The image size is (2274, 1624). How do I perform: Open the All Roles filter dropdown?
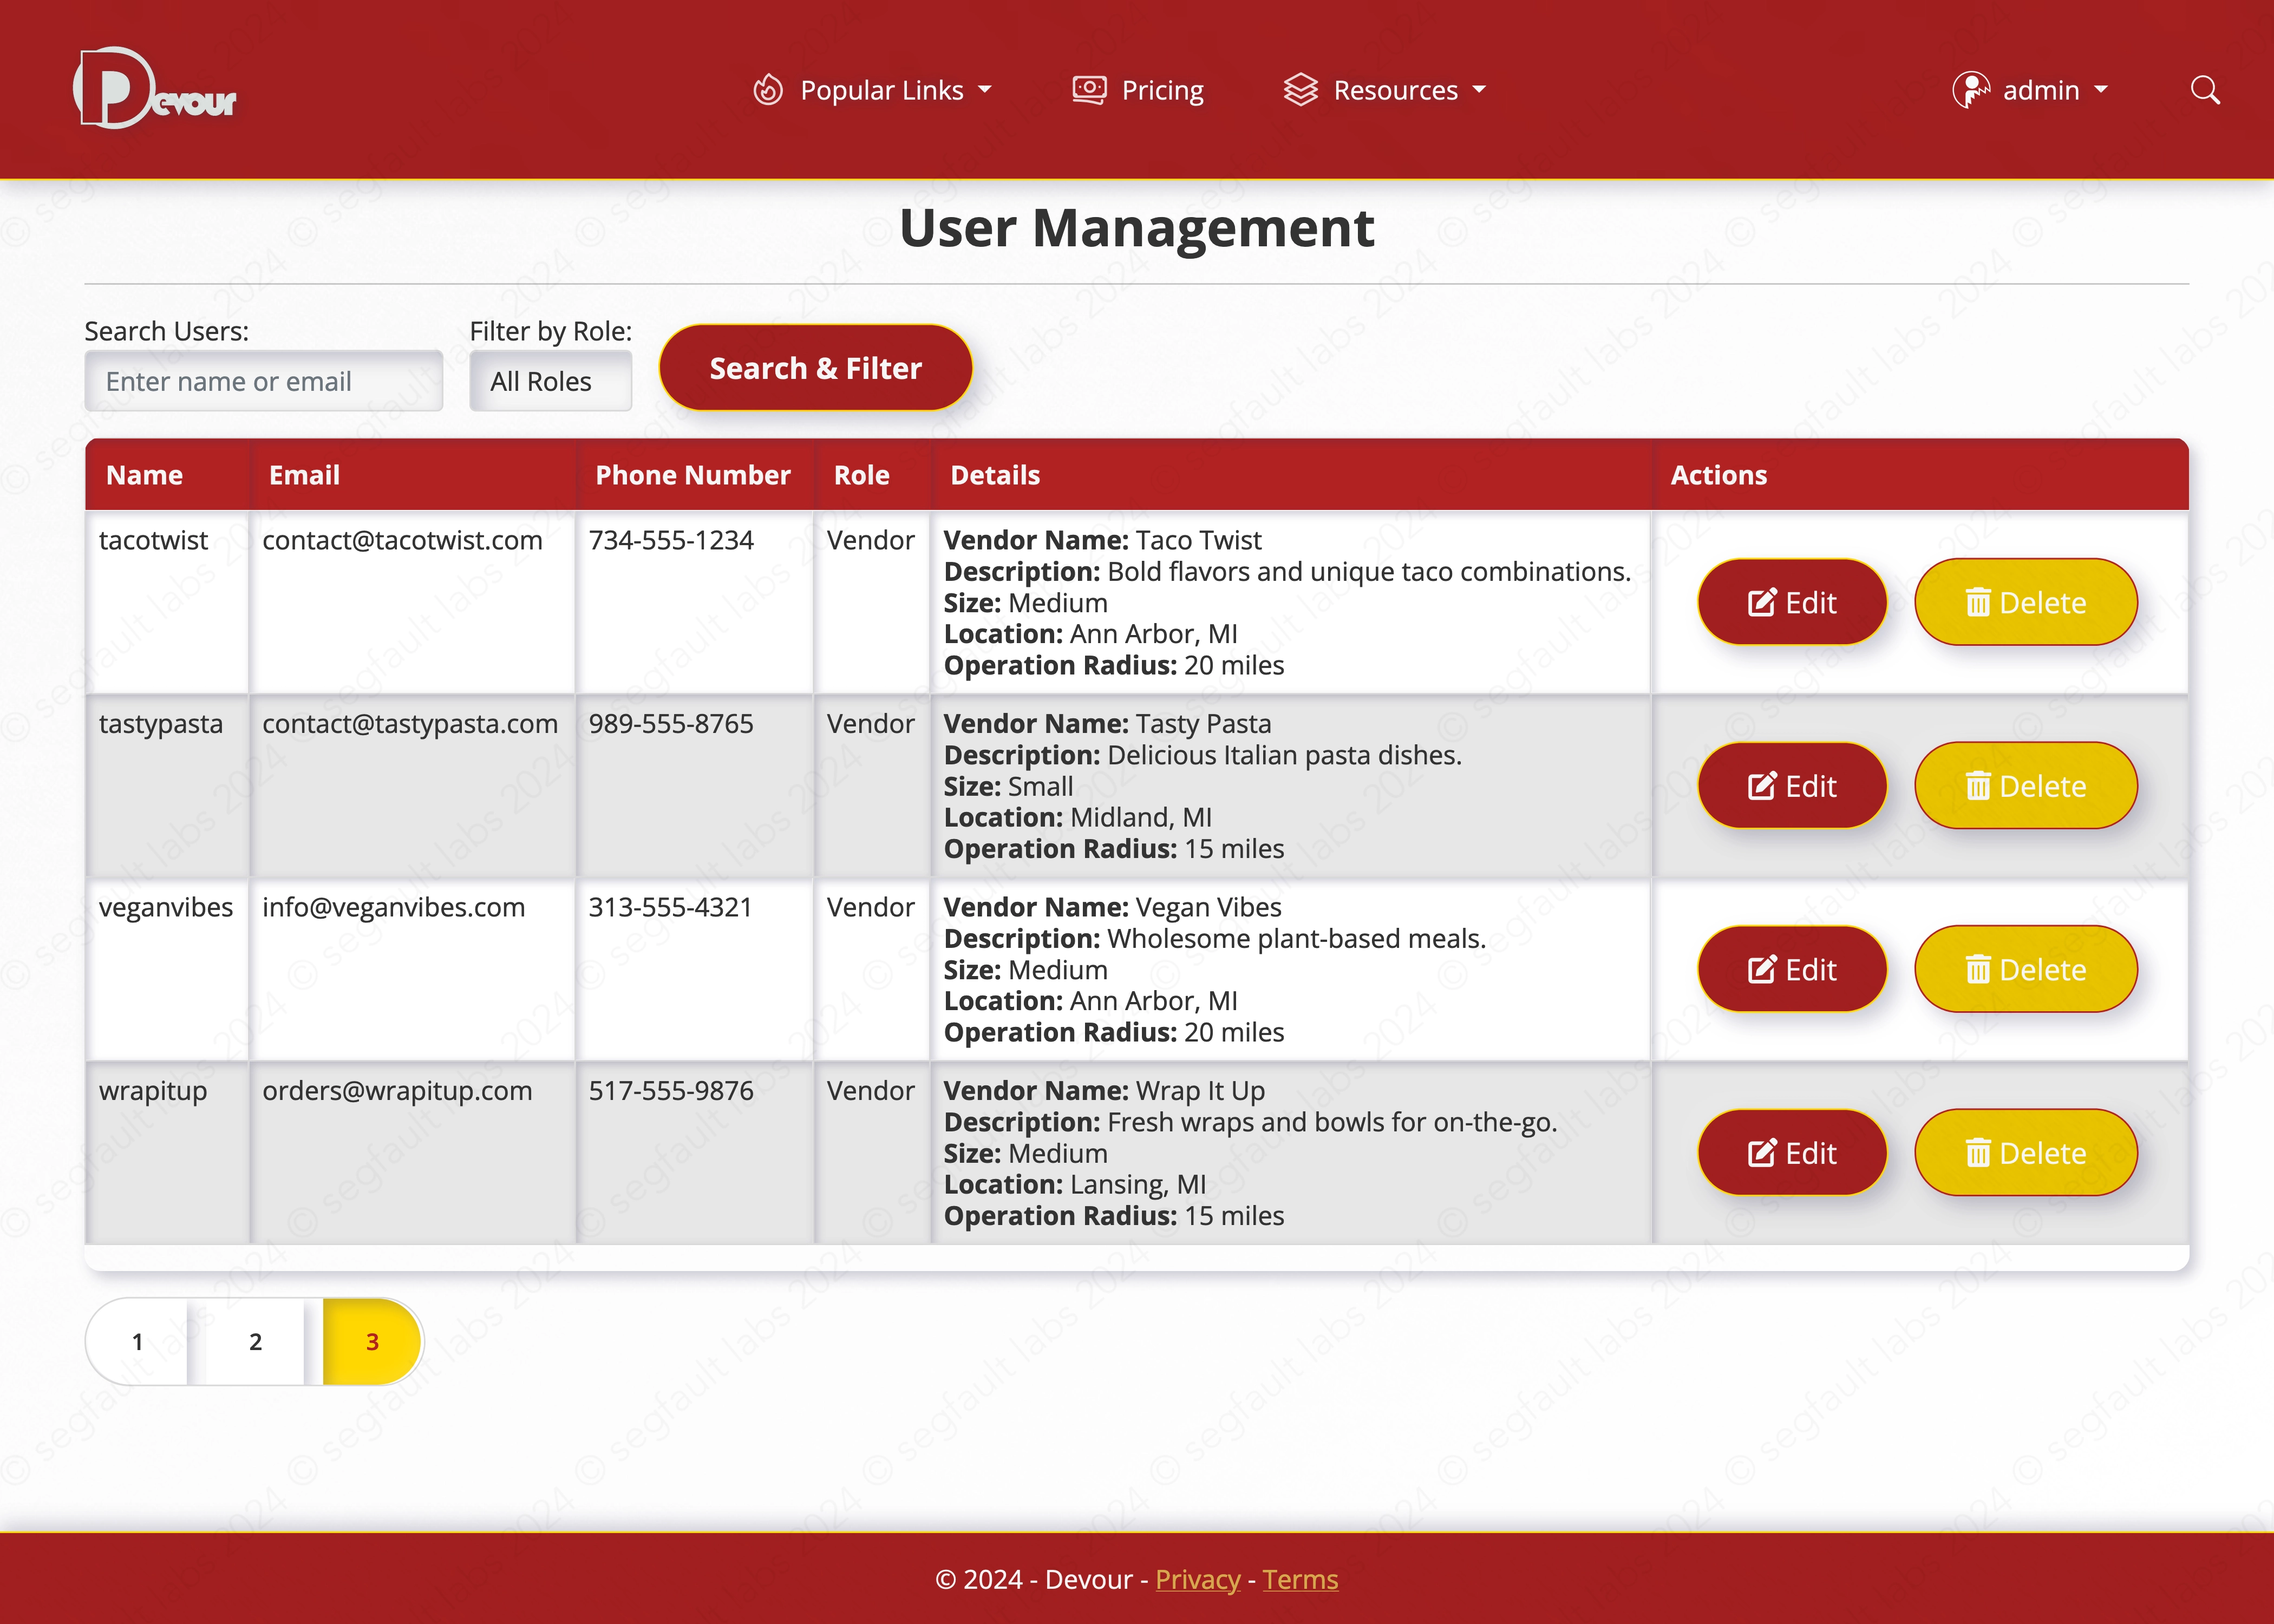point(551,381)
